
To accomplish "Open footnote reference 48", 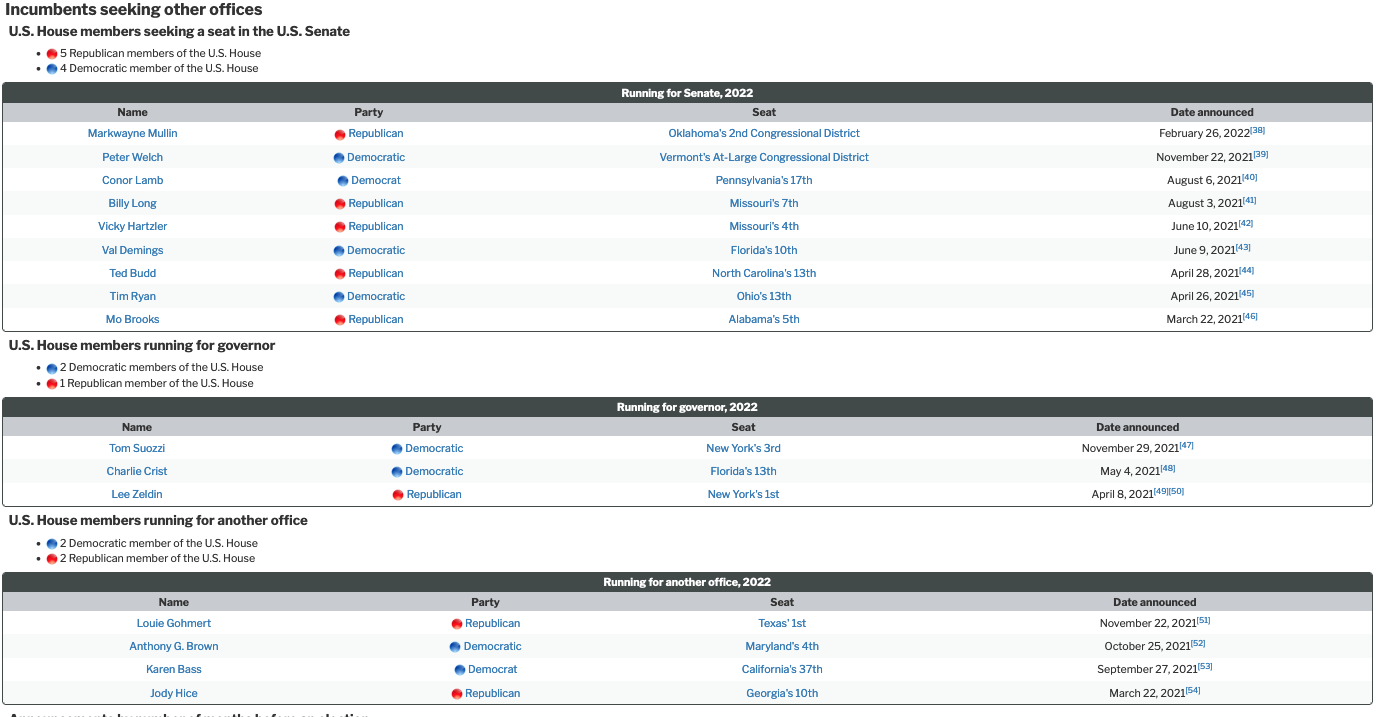I will [x=1168, y=468].
